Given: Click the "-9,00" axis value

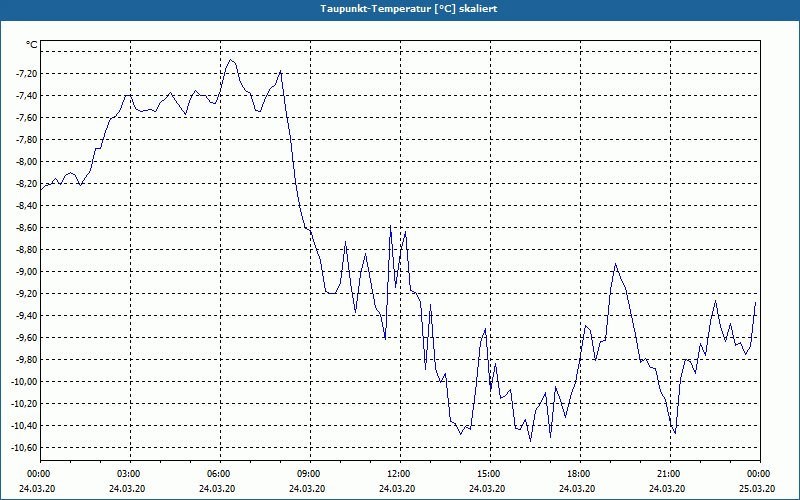Looking at the screenshot, I should click(27, 271).
